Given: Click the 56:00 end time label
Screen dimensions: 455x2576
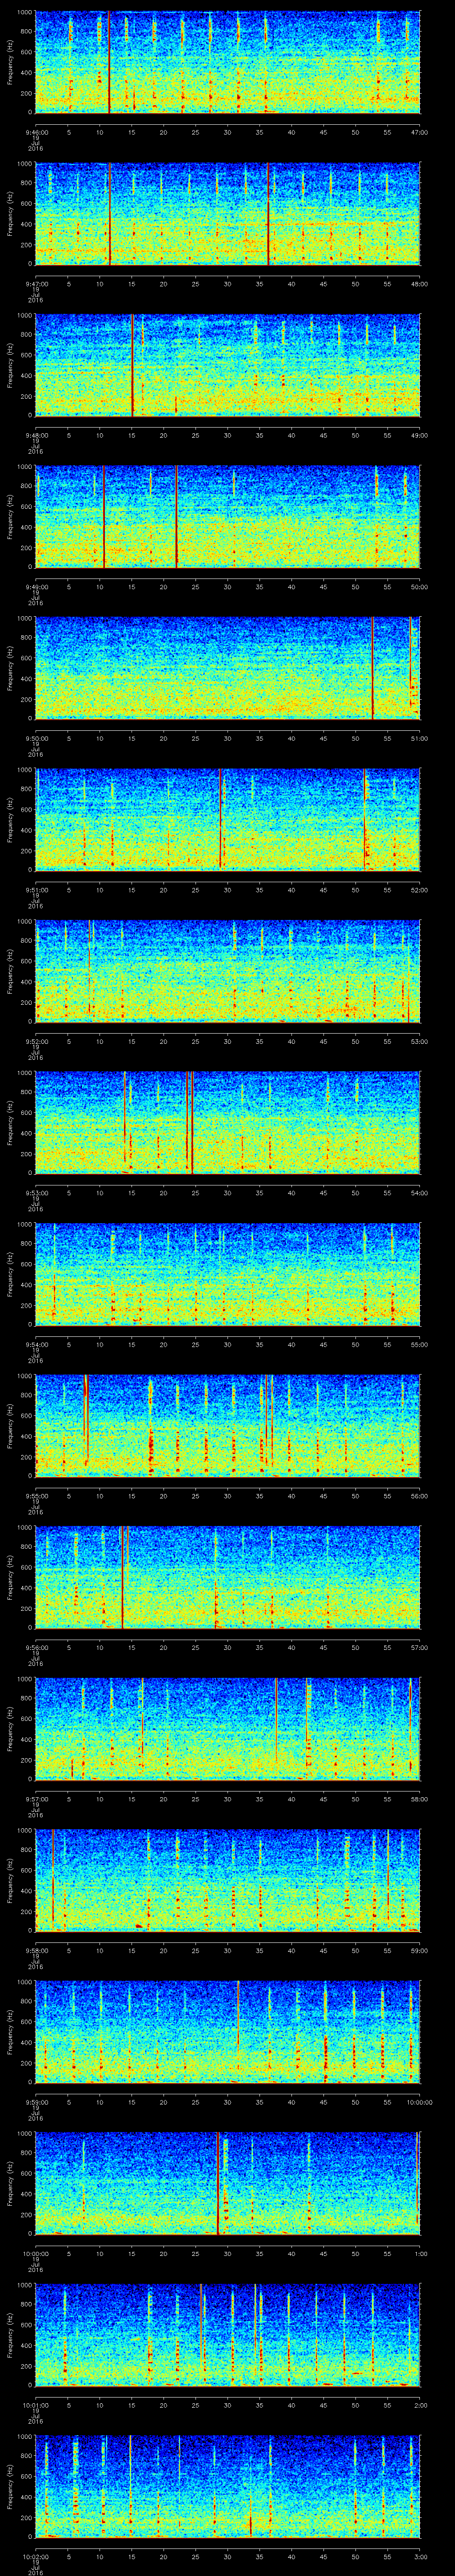Looking at the screenshot, I should 419,1496.
